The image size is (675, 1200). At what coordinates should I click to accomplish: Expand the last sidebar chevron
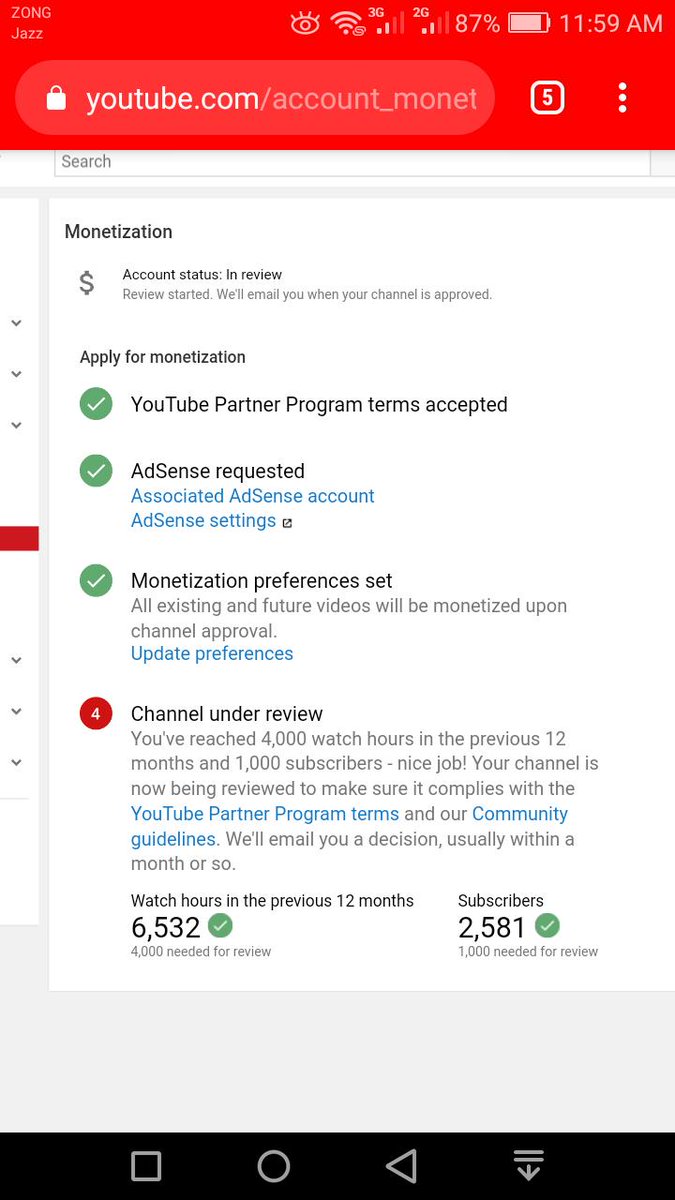(x=16, y=762)
